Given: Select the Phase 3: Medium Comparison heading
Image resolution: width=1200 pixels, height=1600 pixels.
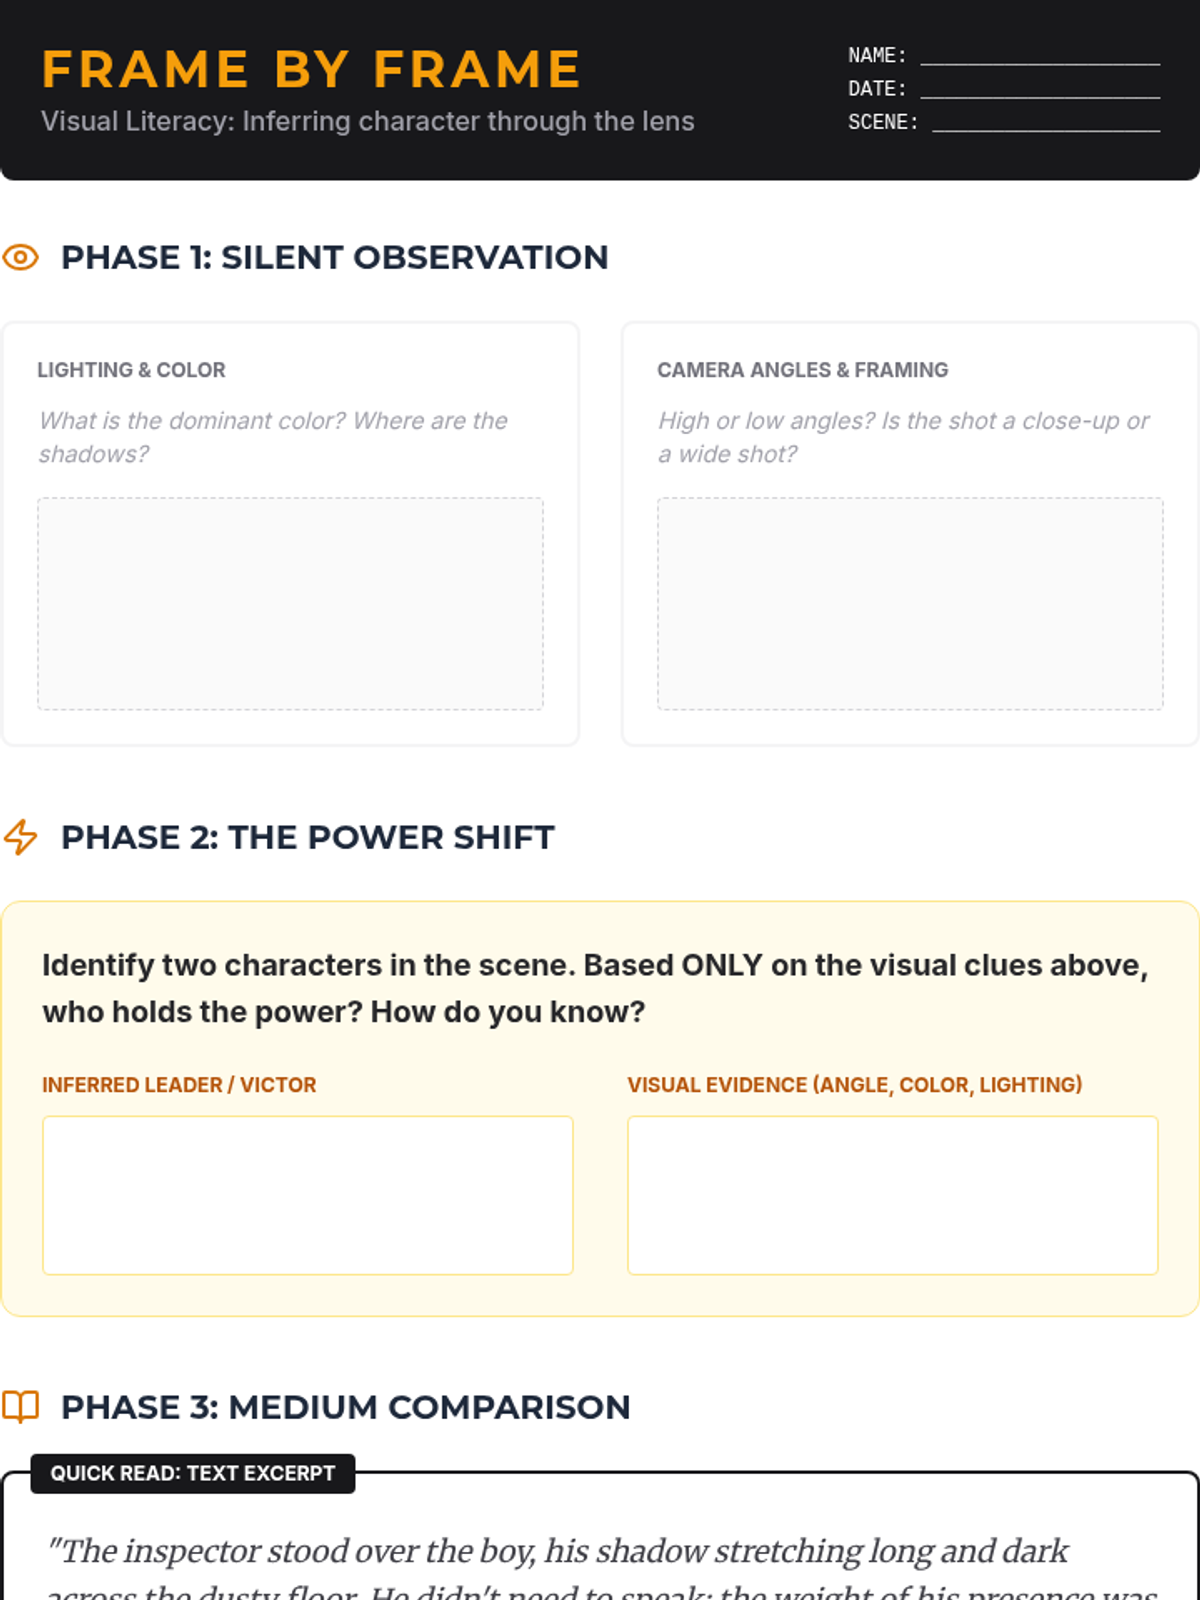Looking at the screenshot, I should coord(345,1407).
